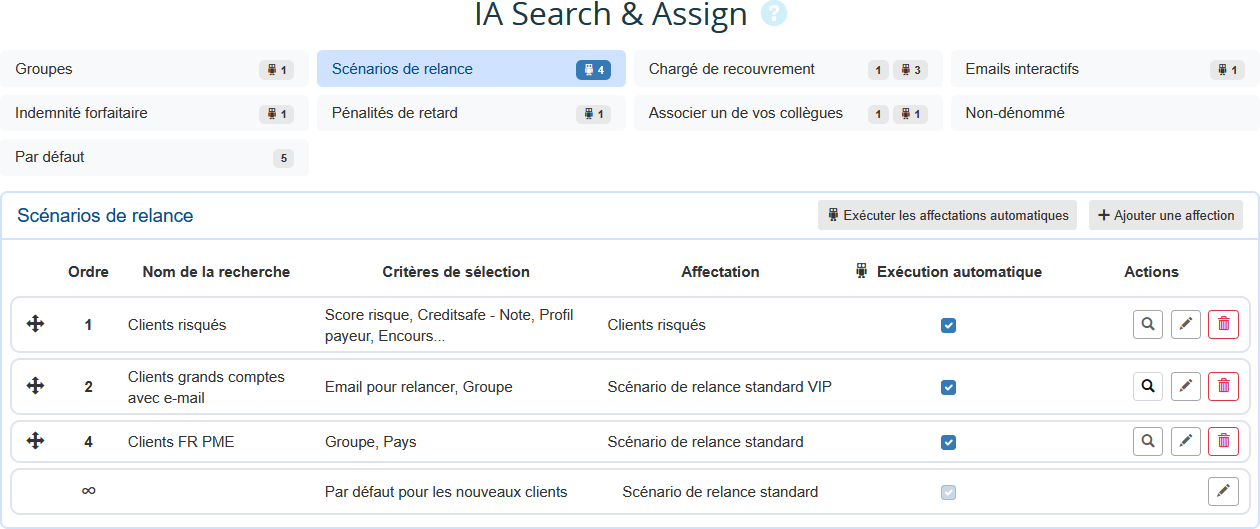The width and height of the screenshot is (1260, 529).
Task: Disable automatic execution for Clients FR PME
Action: [948, 442]
